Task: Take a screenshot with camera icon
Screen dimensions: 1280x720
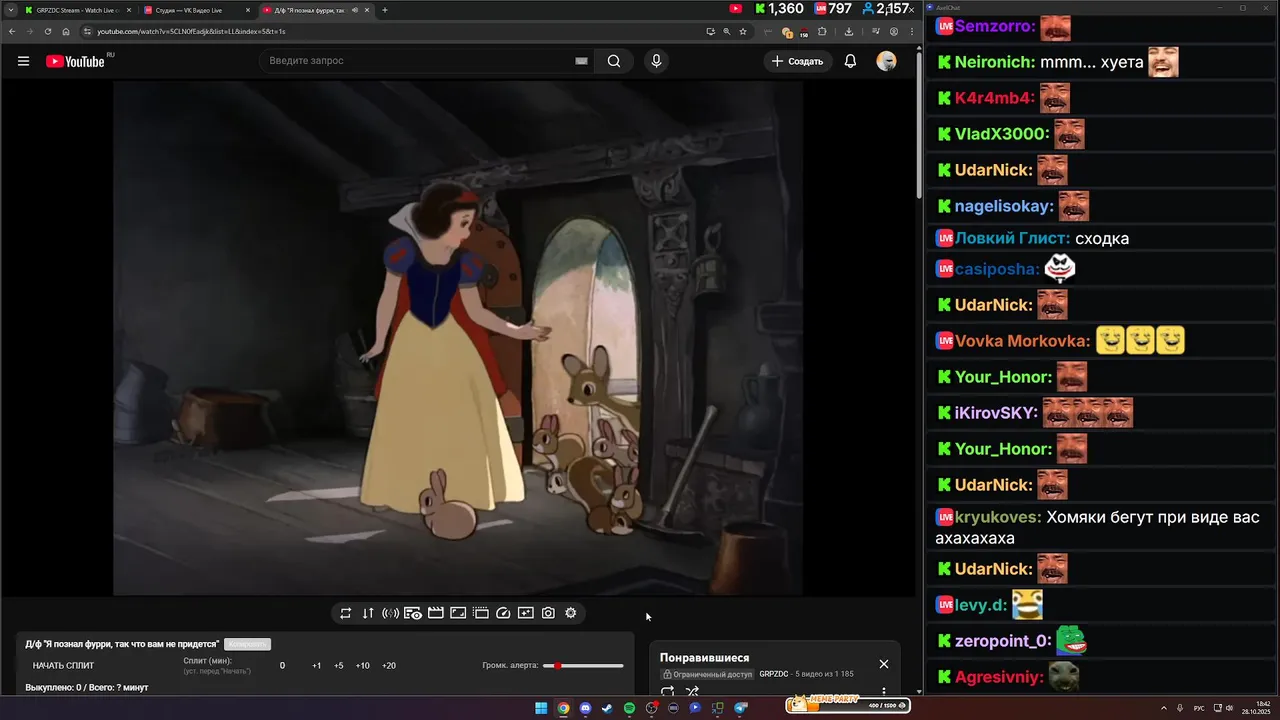Action: tap(548, 613)
